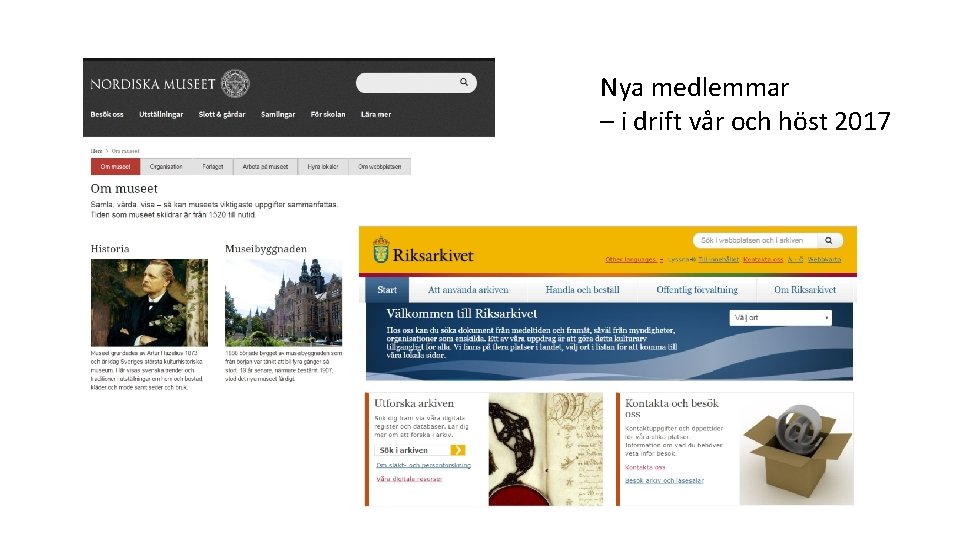Click the Besök arkiv och läsesalar link

664,481
